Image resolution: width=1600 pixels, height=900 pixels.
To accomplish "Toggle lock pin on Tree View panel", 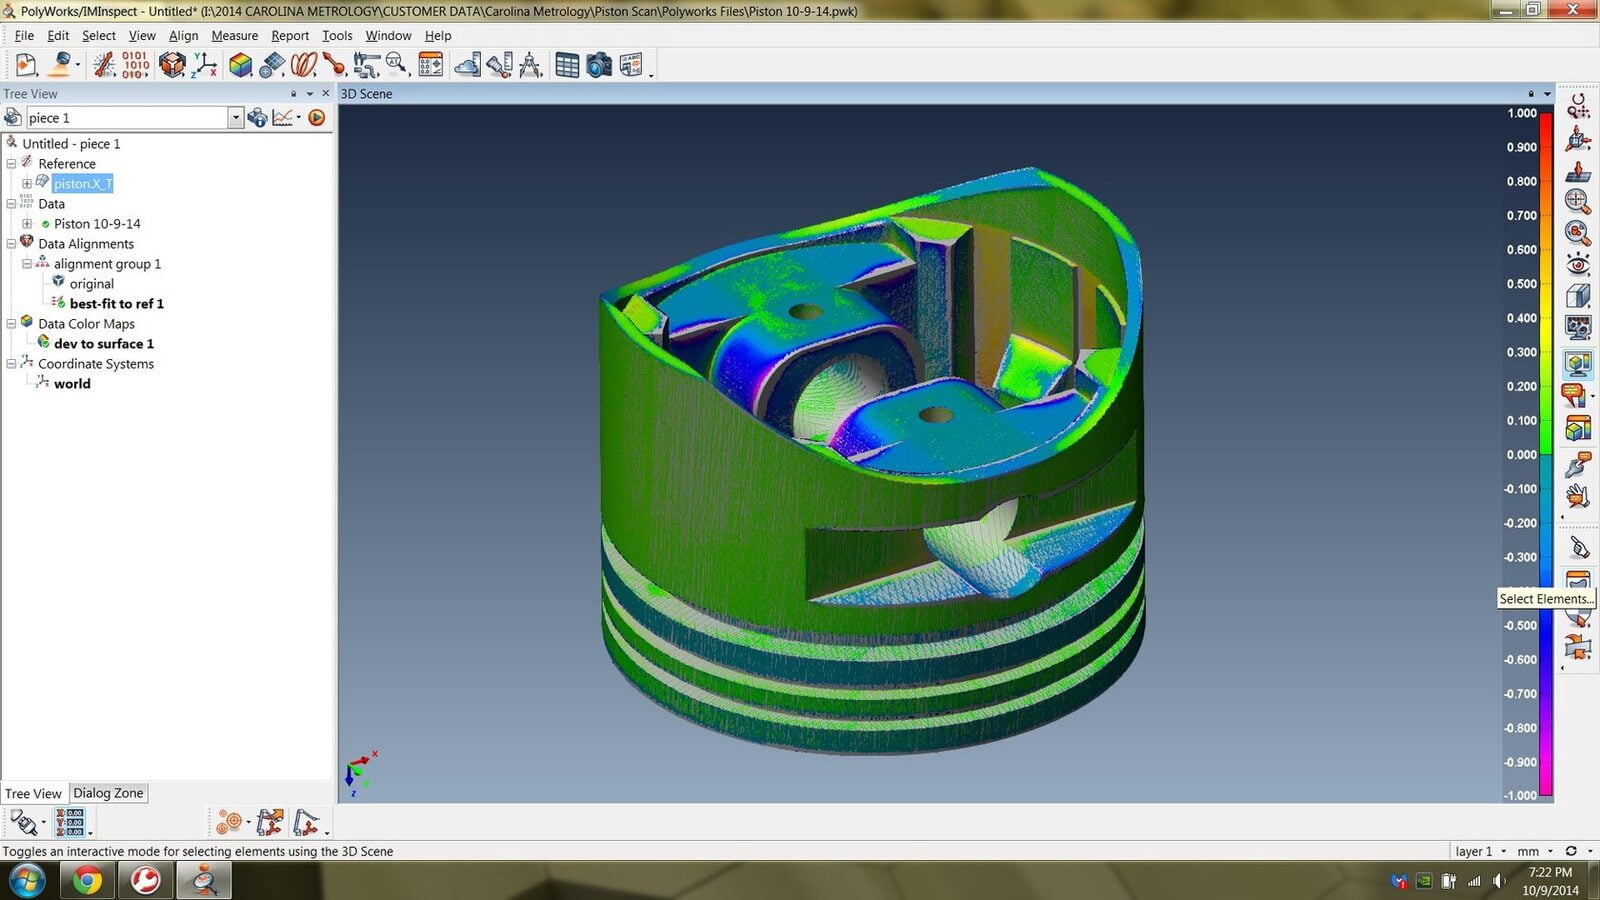I will pyautogui.click(x=293, y=94).
